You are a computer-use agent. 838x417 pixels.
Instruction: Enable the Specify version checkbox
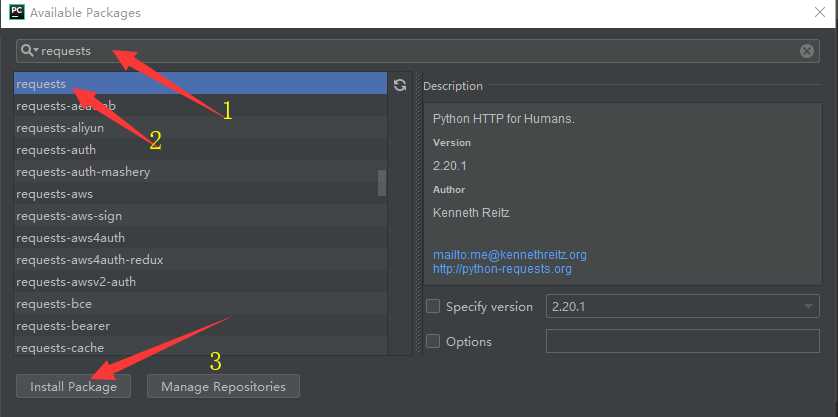tap(433, 306)
